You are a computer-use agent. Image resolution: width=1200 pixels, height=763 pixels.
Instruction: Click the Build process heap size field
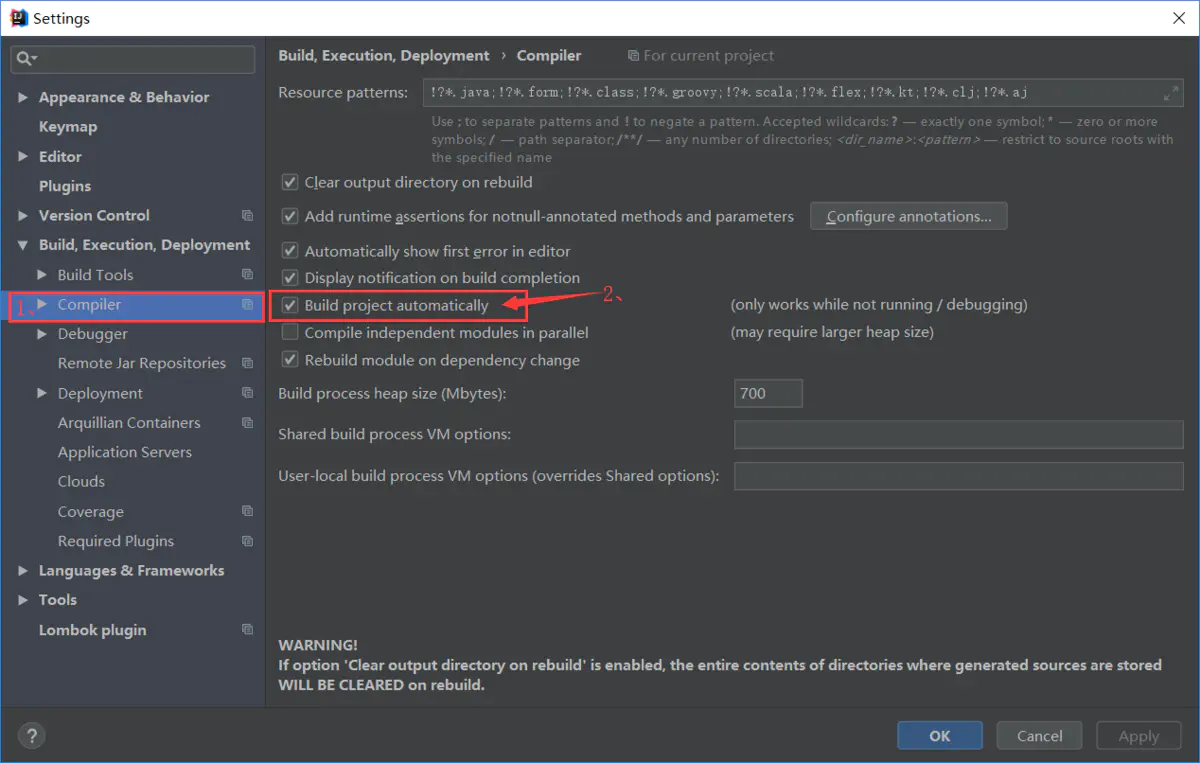pos(768,394)
